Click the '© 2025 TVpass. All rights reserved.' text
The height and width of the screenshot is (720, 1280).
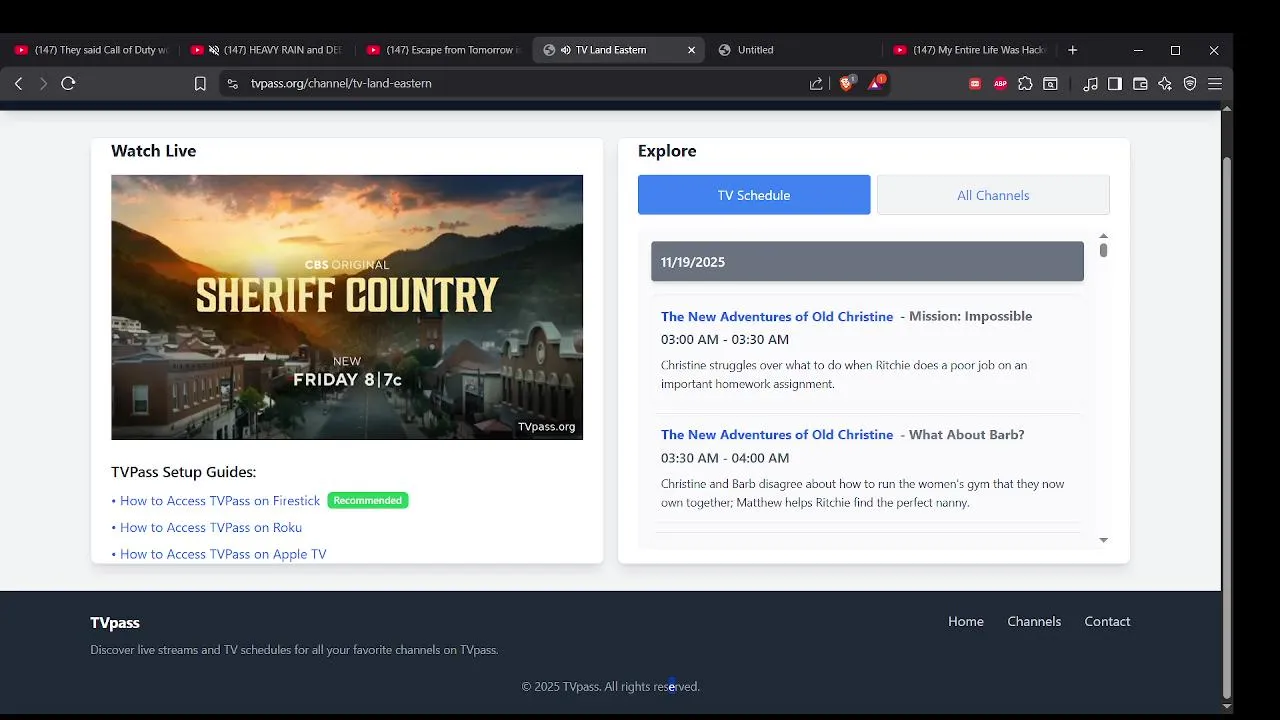pos(610,687)
